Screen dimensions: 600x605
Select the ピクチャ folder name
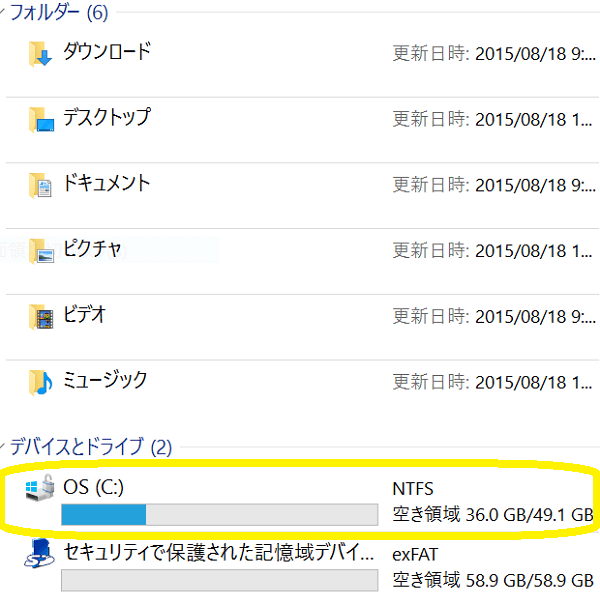[92, 248]
